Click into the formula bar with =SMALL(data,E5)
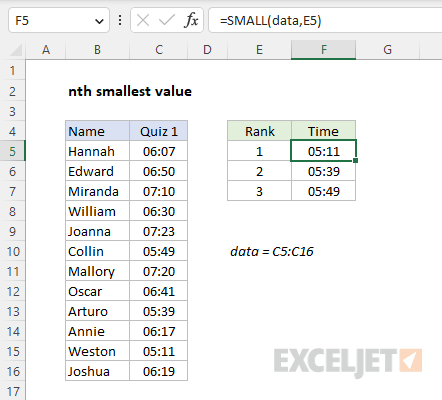The image size is (442, 400). click(325, 21)
